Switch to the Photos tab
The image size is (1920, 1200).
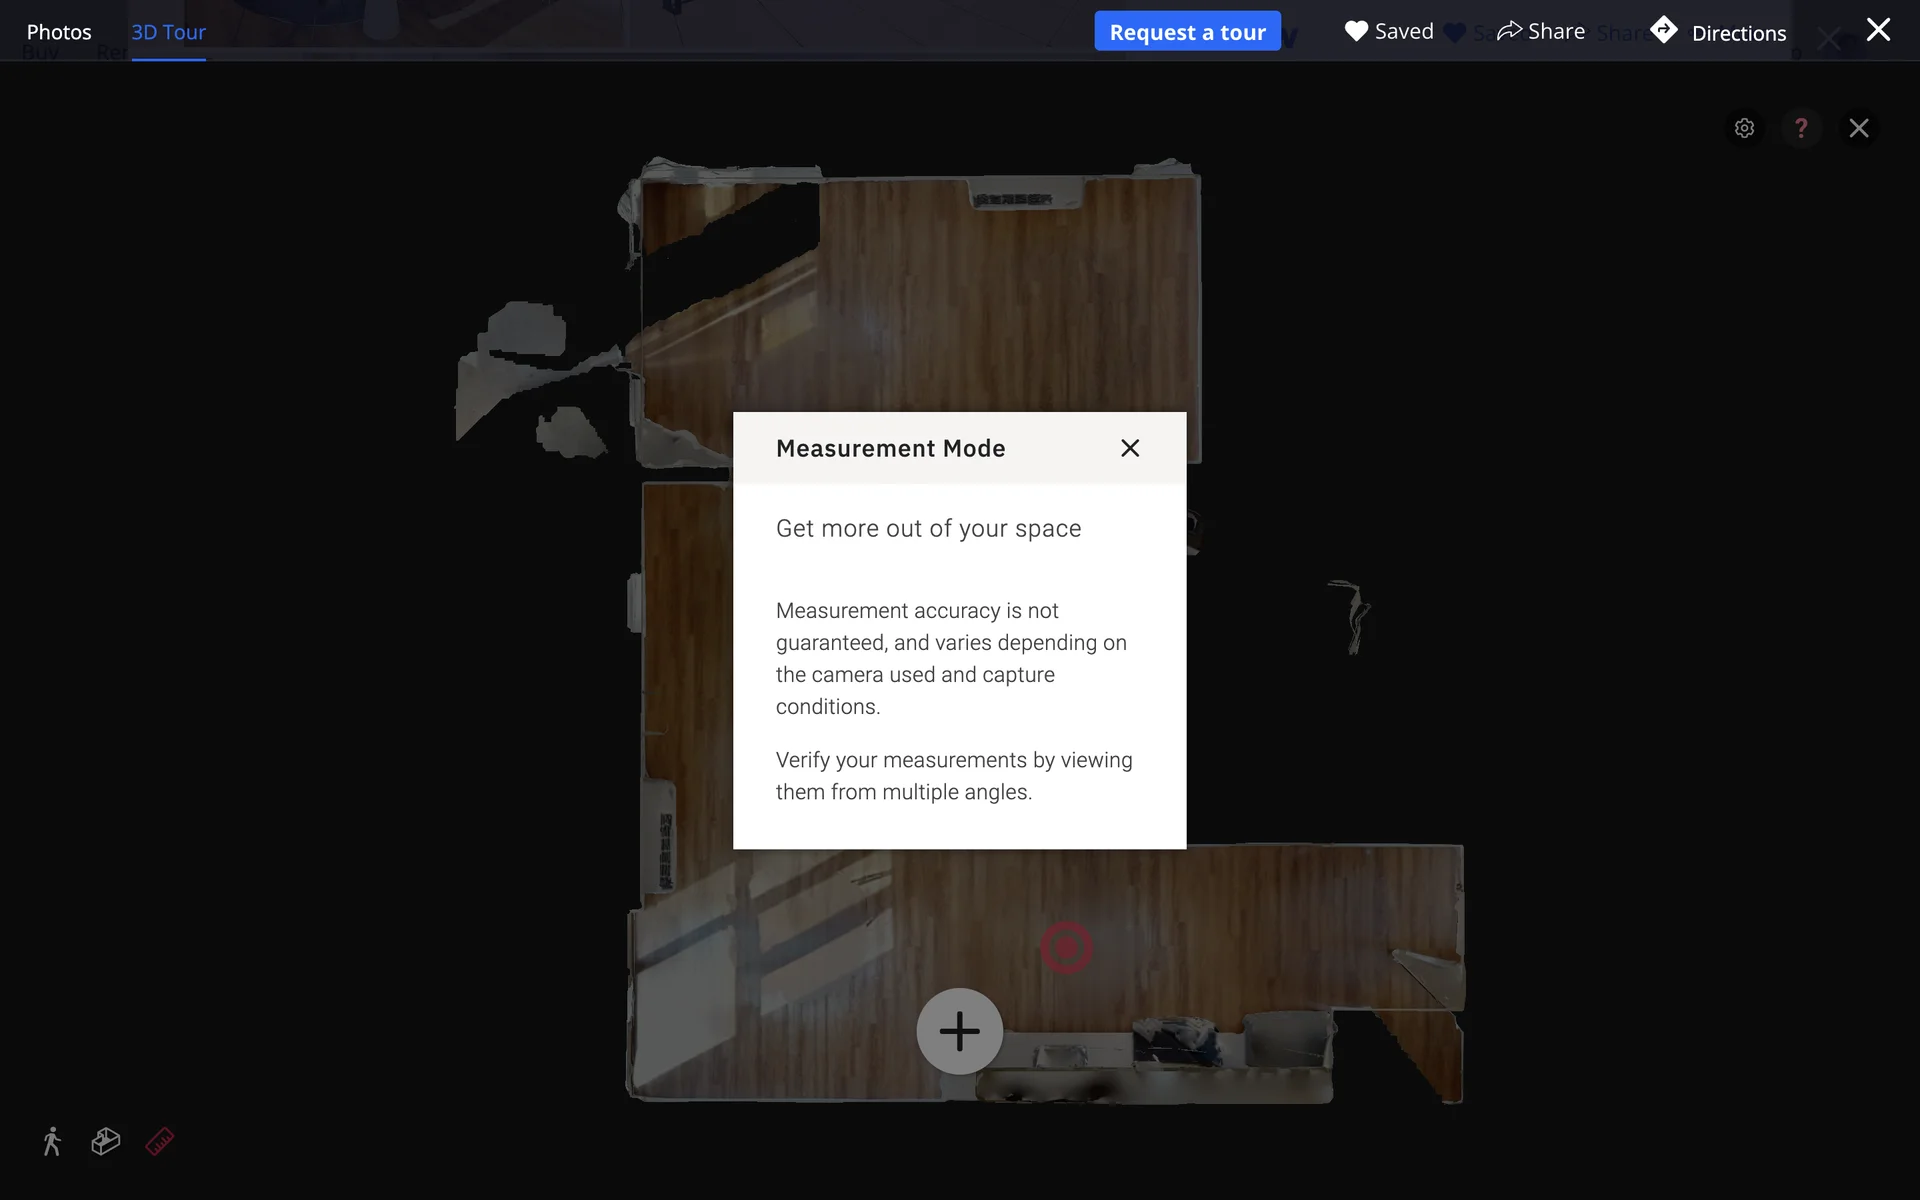coord(59,32)
